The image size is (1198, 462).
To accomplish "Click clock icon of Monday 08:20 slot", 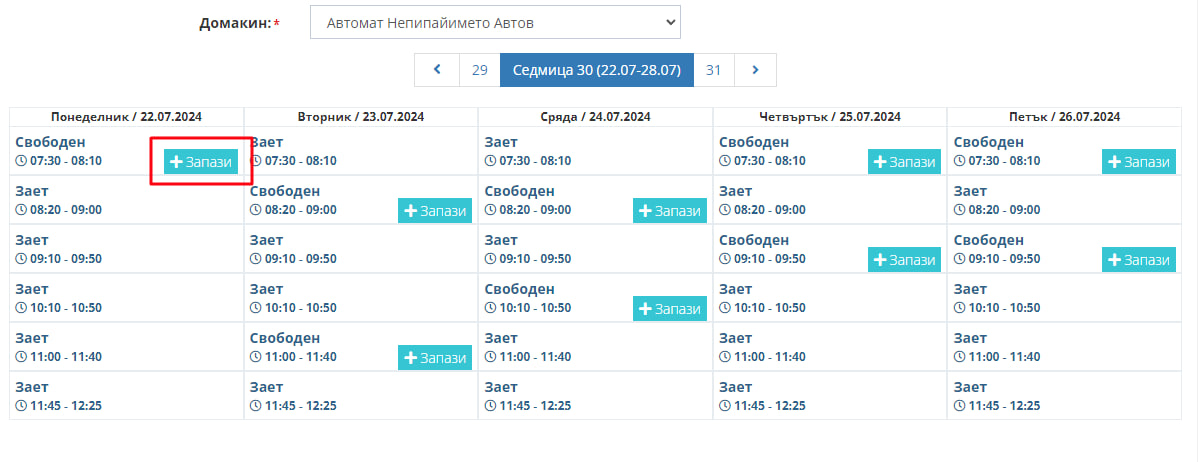I will tap(21, 210).
